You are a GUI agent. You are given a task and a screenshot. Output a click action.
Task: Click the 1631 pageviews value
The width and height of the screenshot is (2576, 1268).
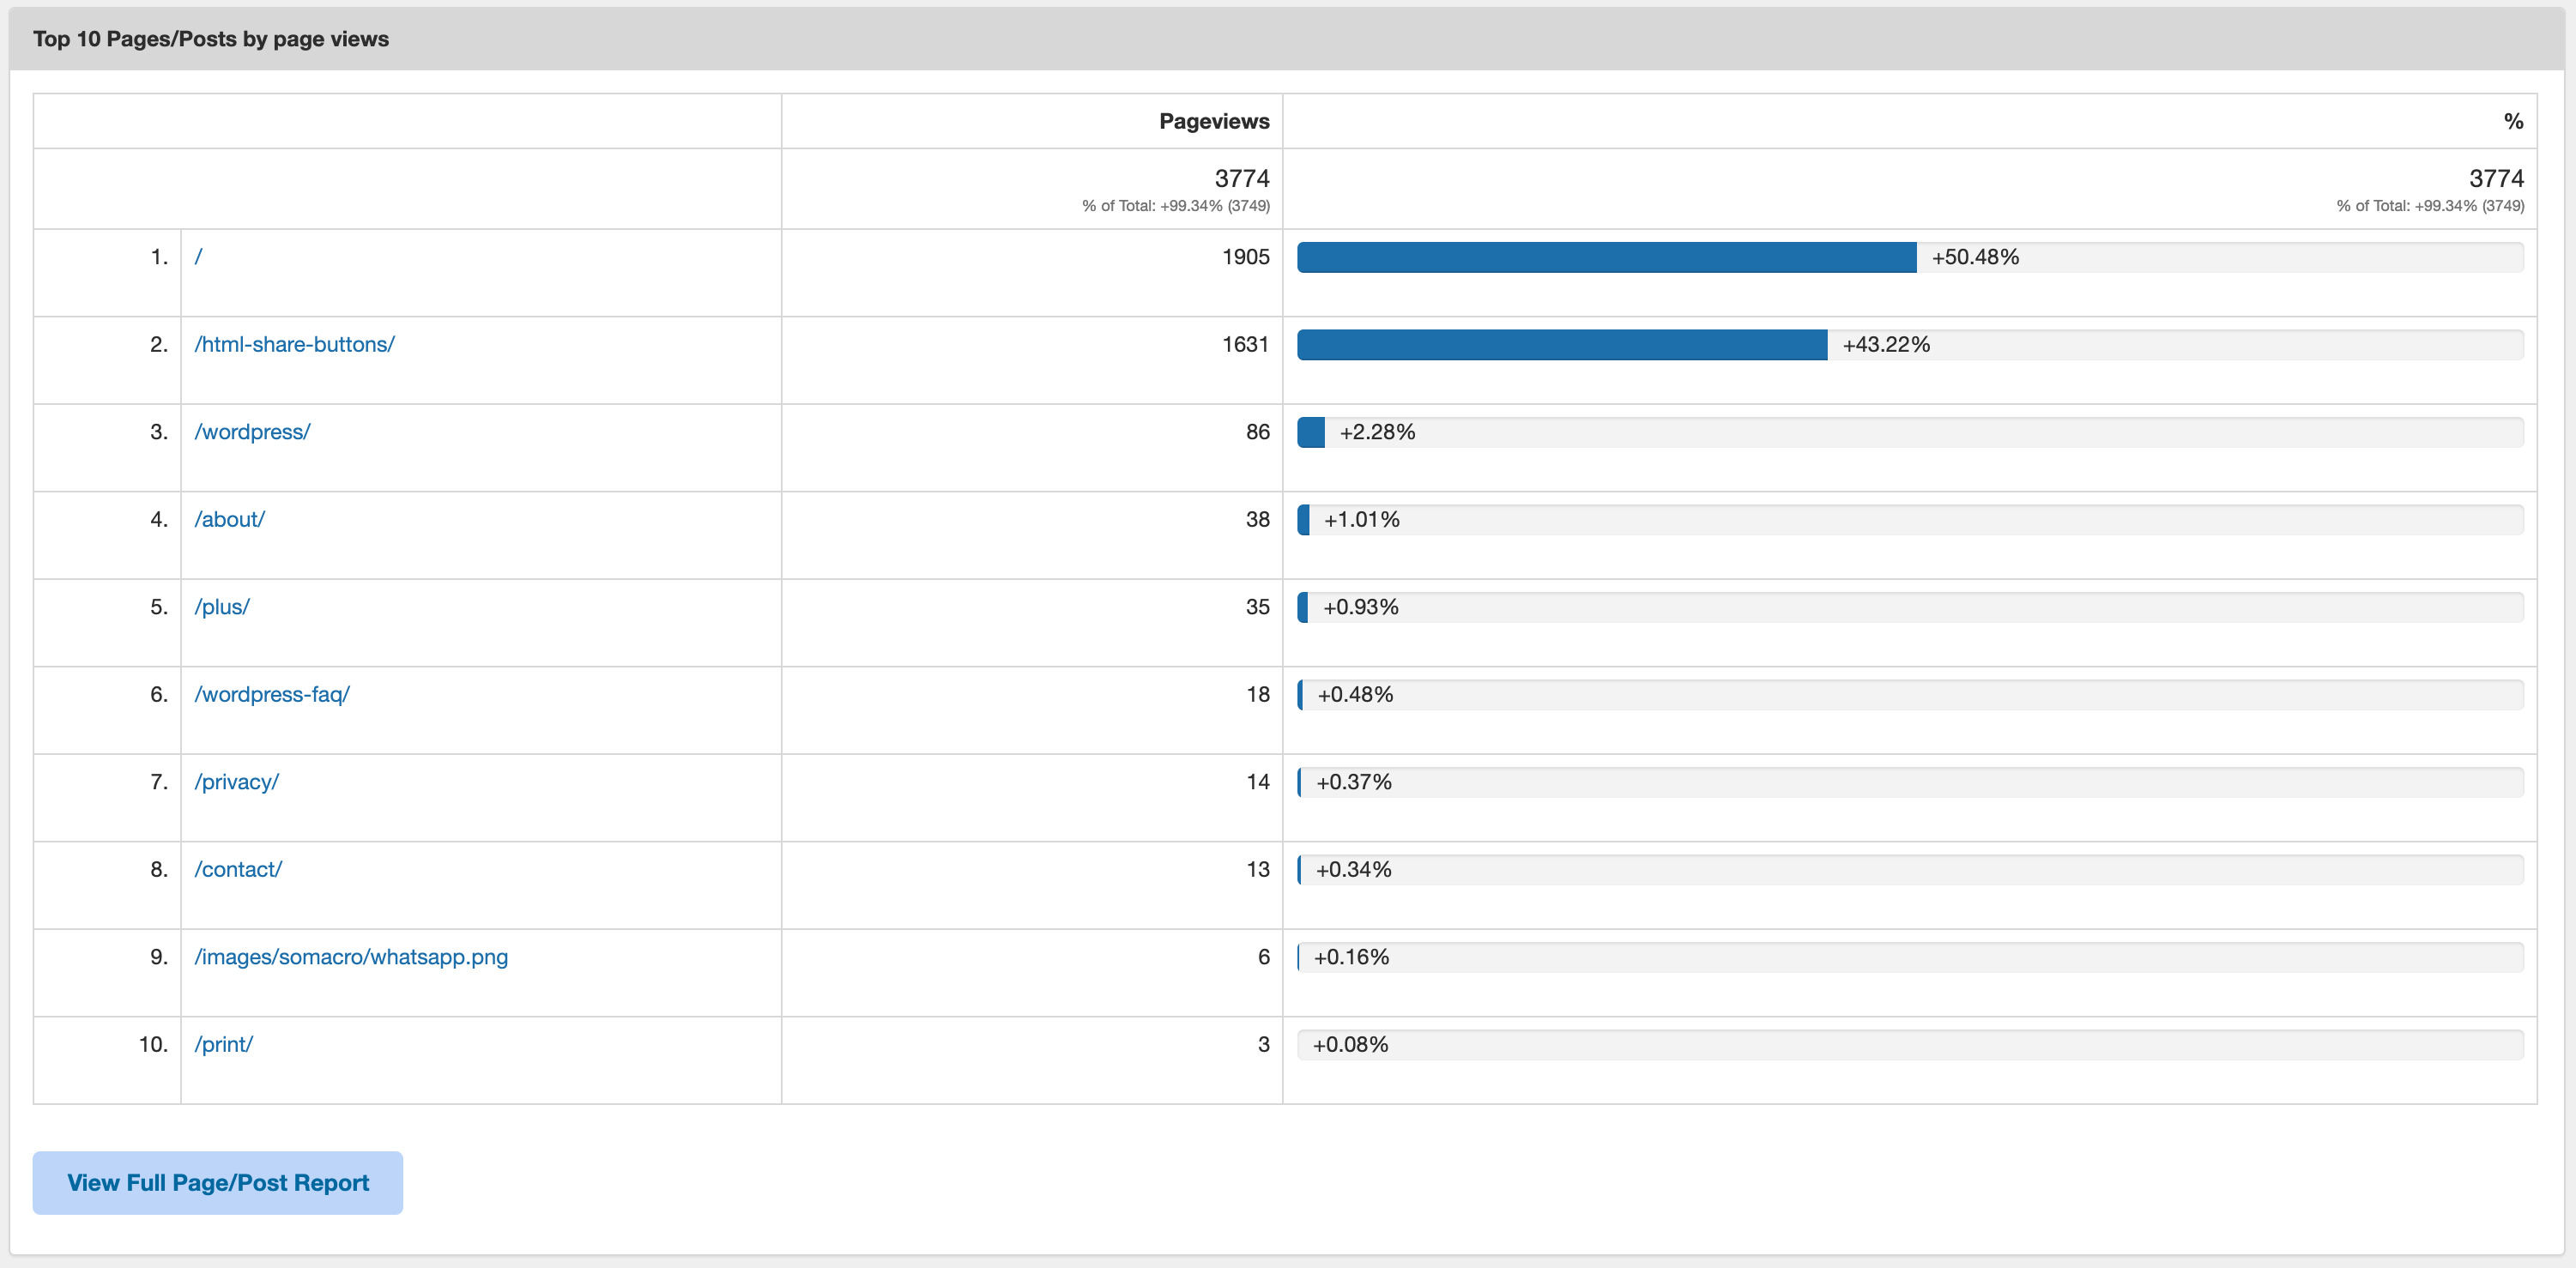(x=1245, y=344)
